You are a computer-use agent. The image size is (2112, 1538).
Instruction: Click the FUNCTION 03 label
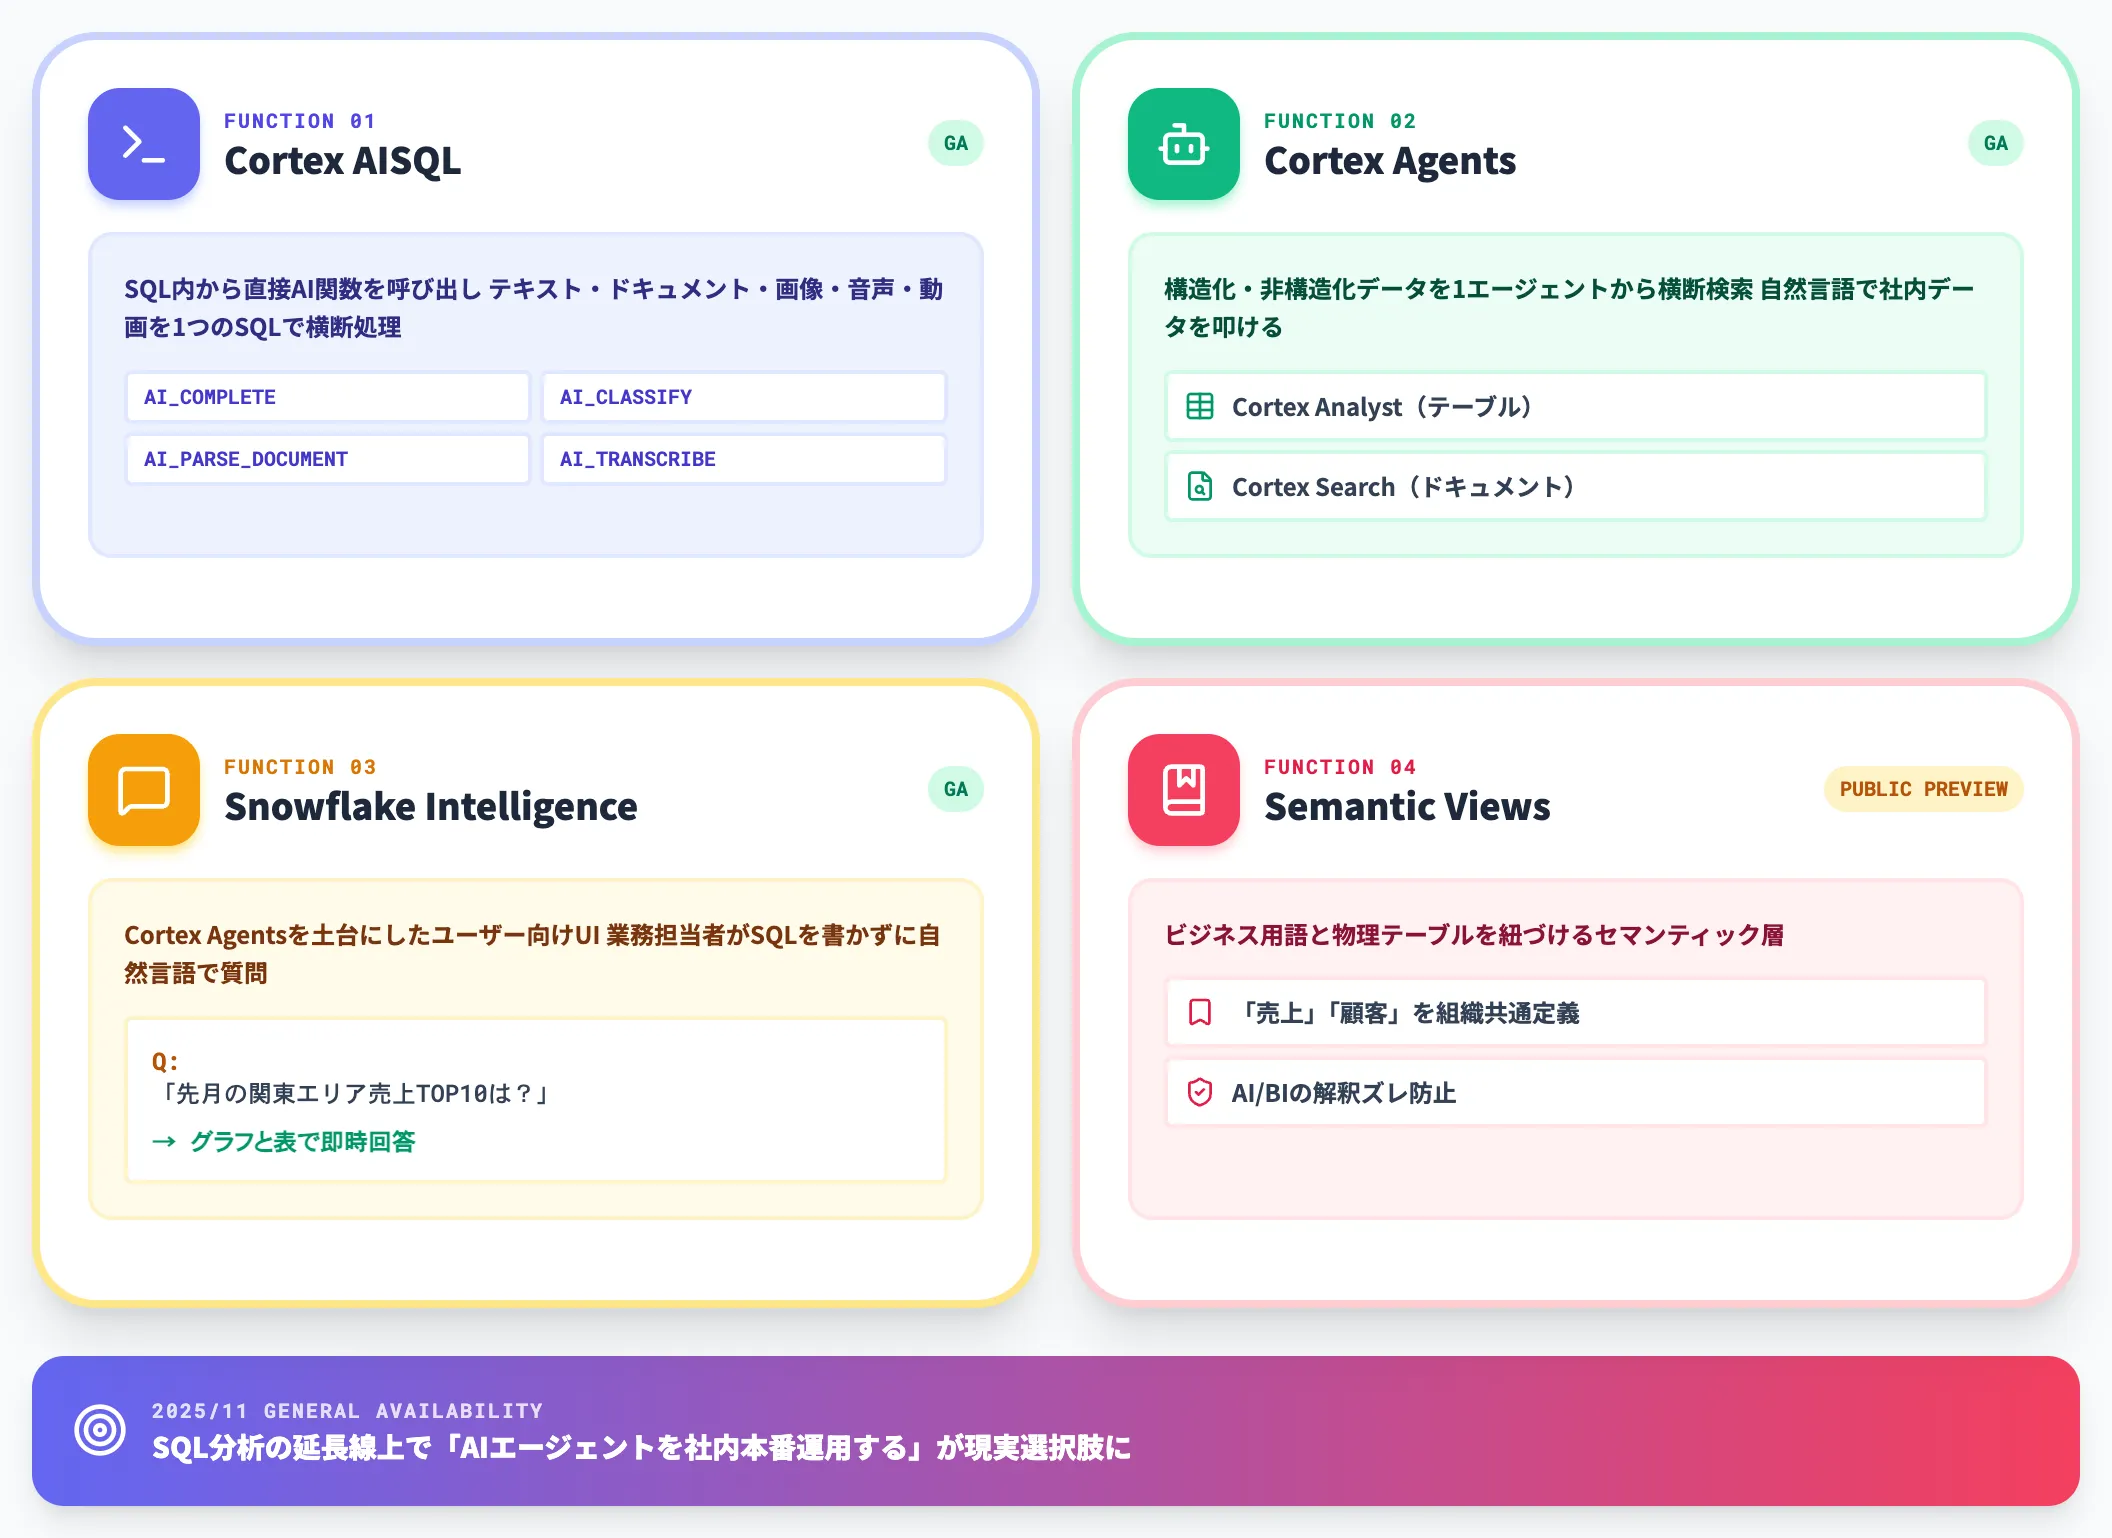pyautogui.click(x=300, y=767)
